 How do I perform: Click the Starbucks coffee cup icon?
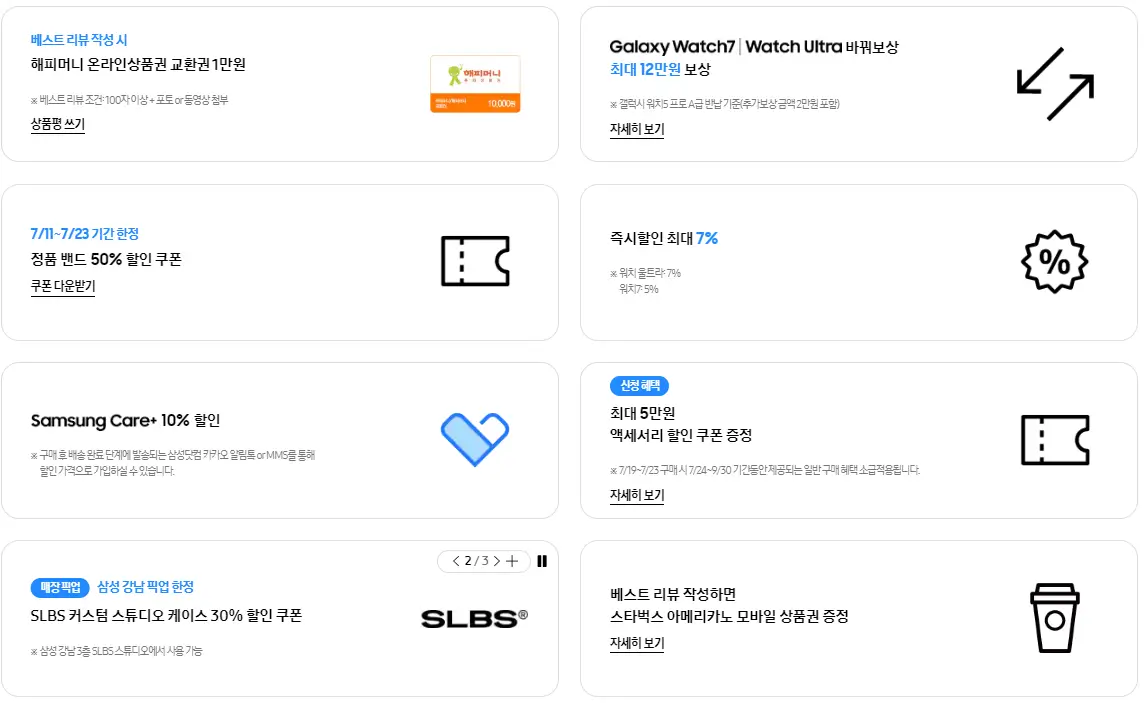(x=1055, y=618)
